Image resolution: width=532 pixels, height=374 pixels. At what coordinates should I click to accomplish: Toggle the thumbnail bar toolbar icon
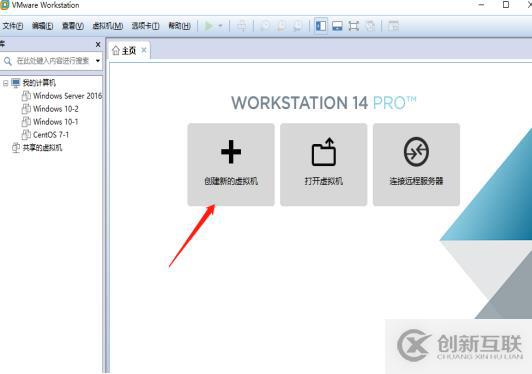coord(337,26)
